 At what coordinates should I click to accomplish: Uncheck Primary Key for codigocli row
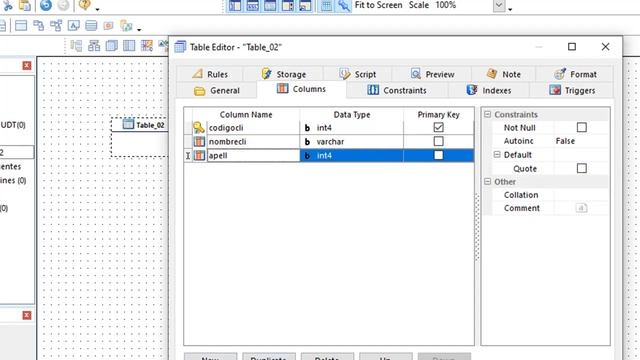(438, 127)
